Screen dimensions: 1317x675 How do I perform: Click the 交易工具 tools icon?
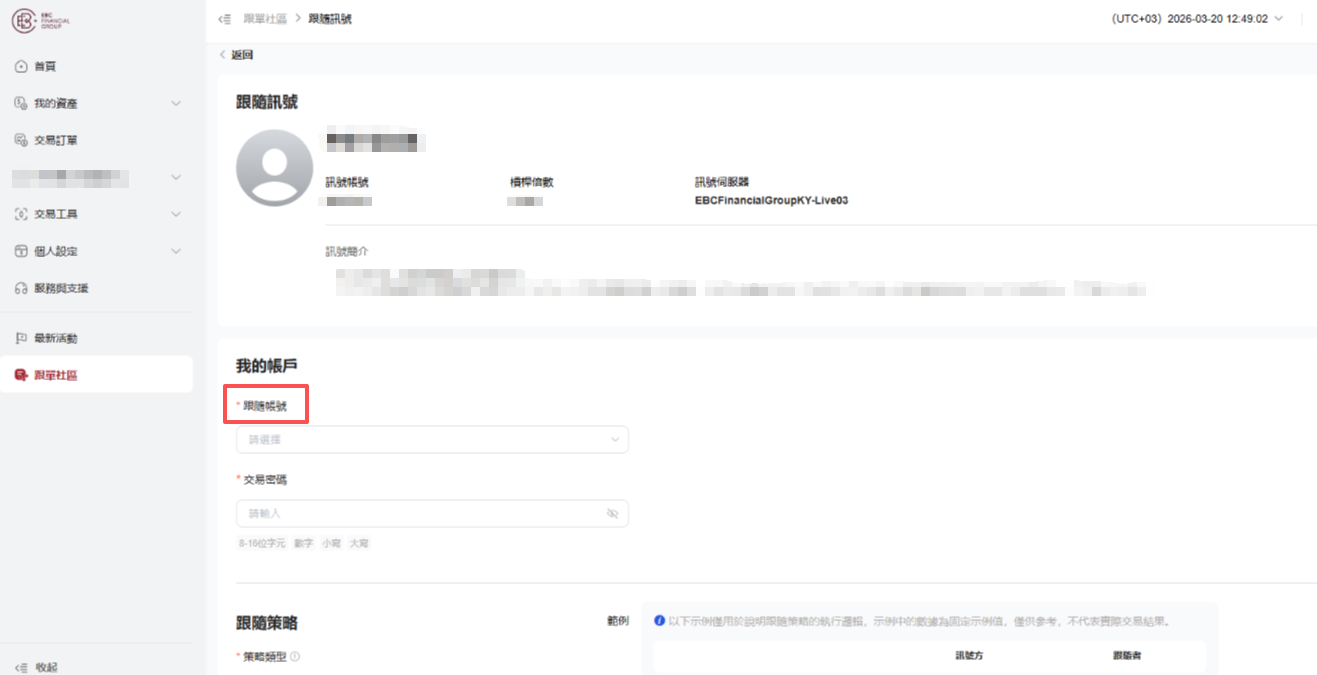pyautogui.click(x=21, y=214)
